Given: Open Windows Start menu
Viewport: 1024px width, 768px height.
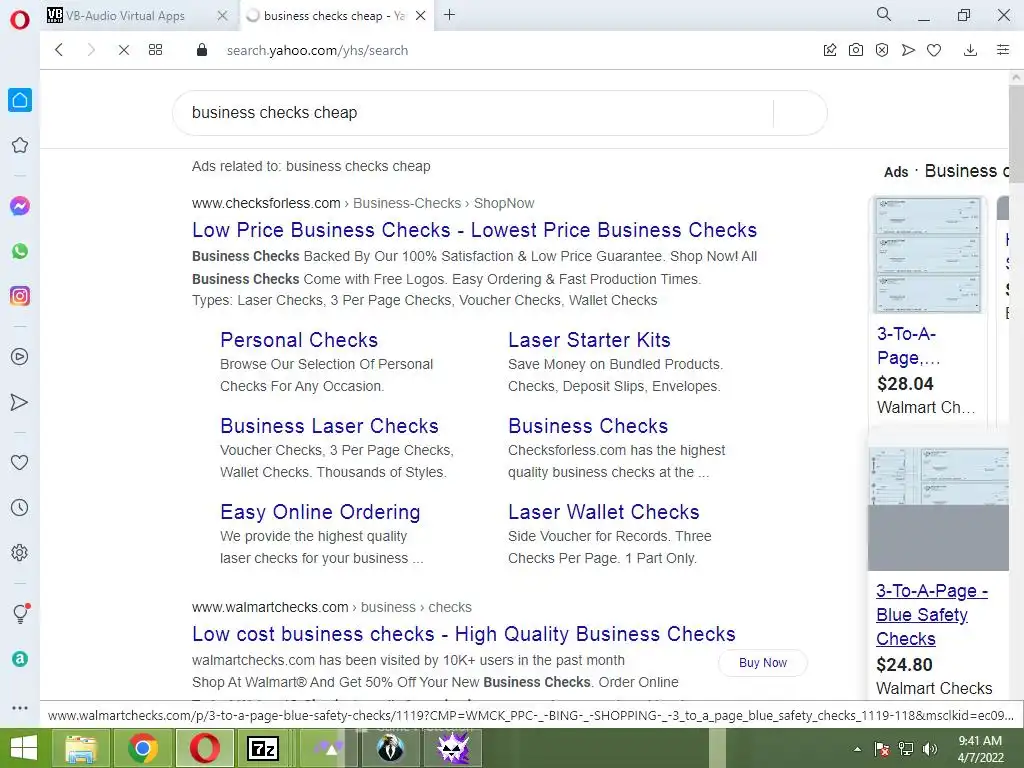Looking at the screenshot, I should point(24,748).
